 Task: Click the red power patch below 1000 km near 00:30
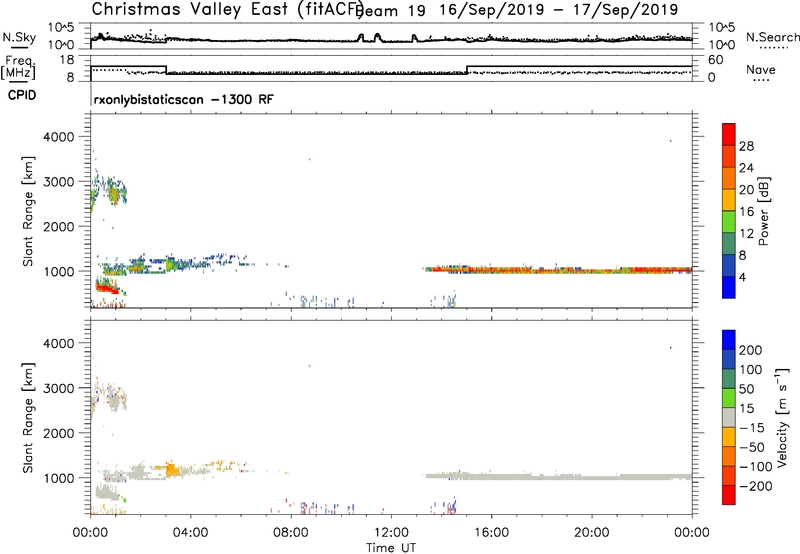[108, 289]
